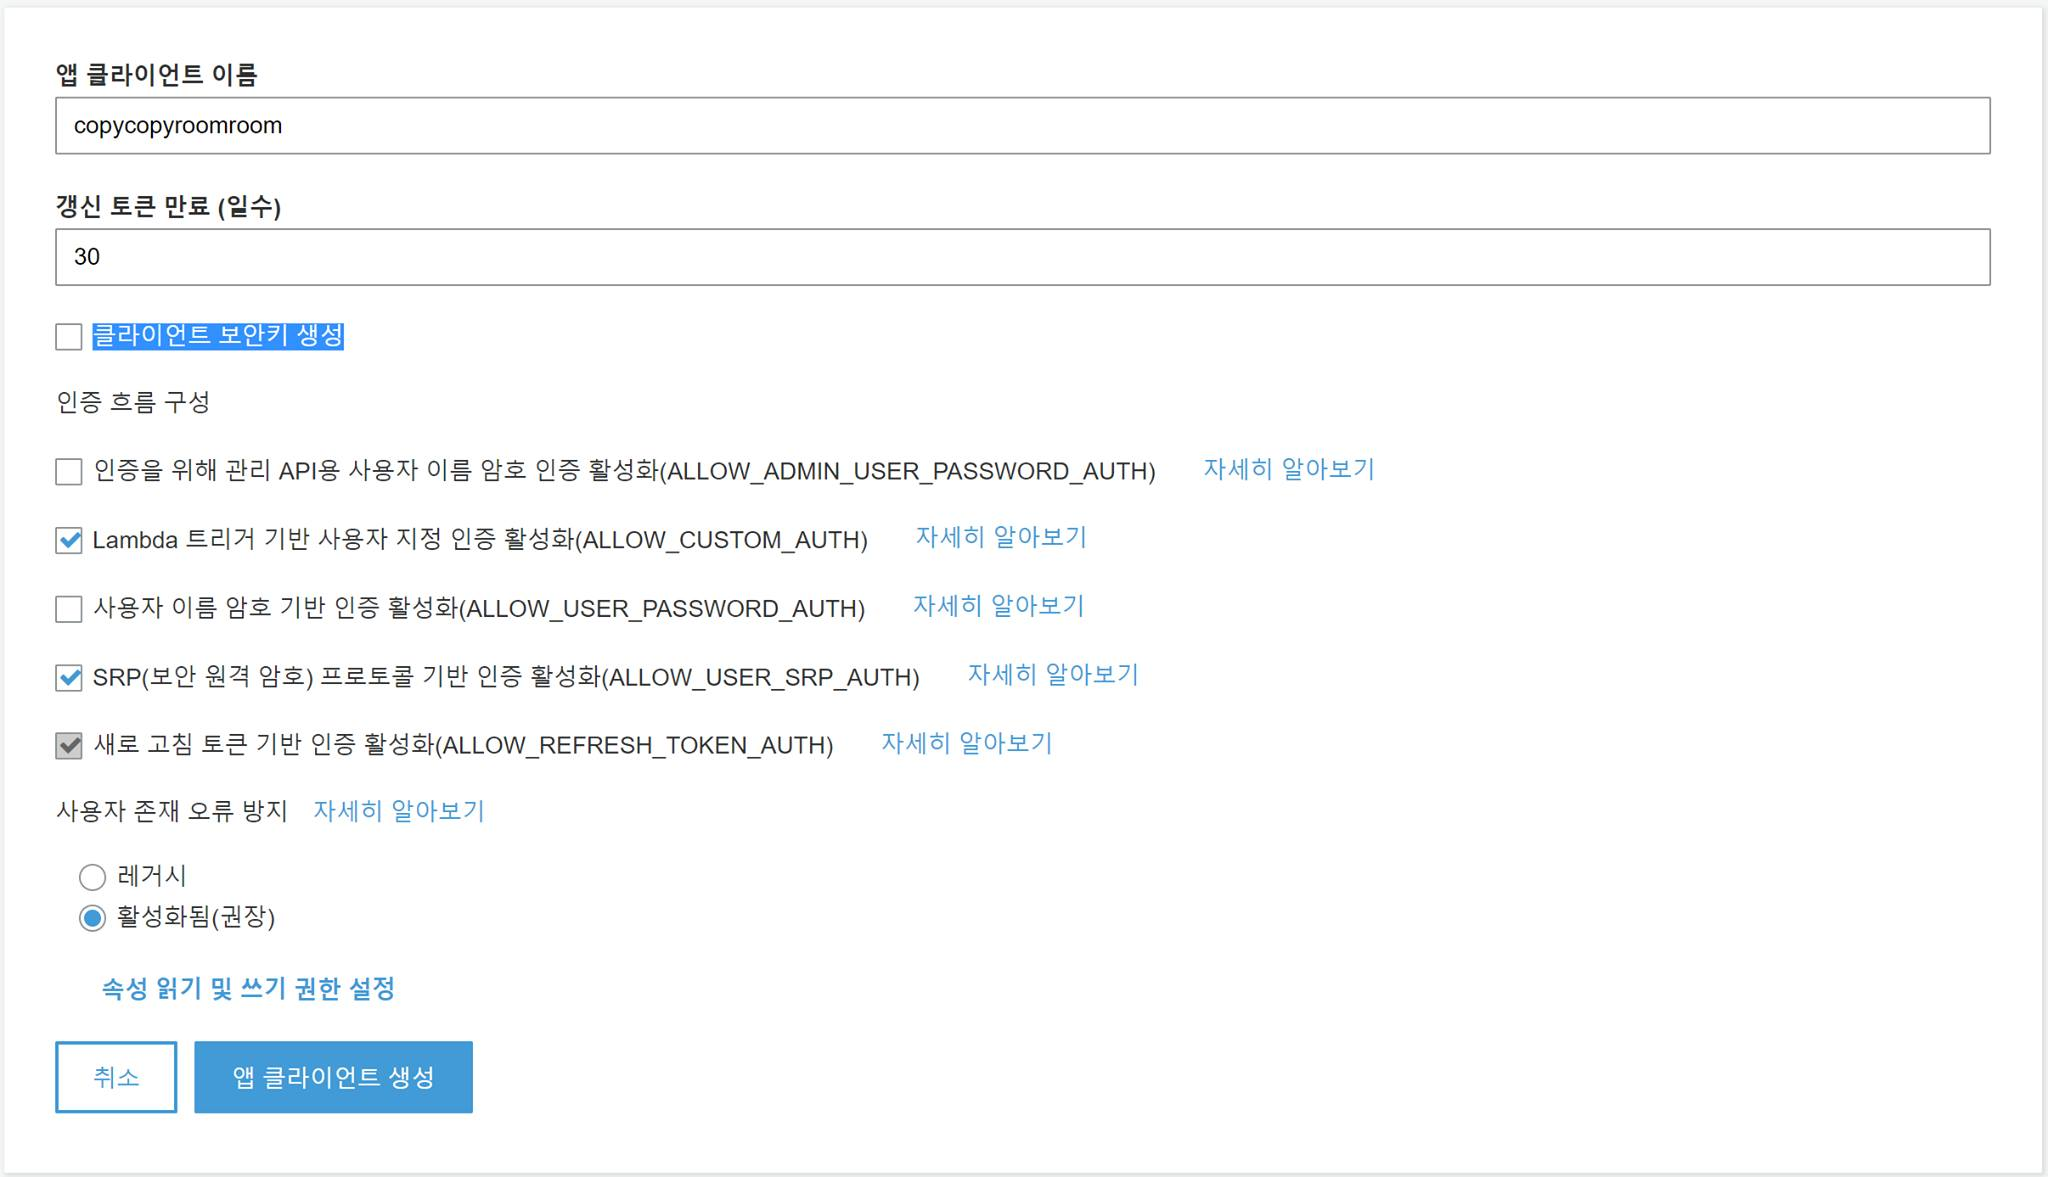Screen dimensions: 2048x1177
Task: Uncheck the ALLOW_USER_SRP_AUTH checkbox
Action: click(69, 678)
